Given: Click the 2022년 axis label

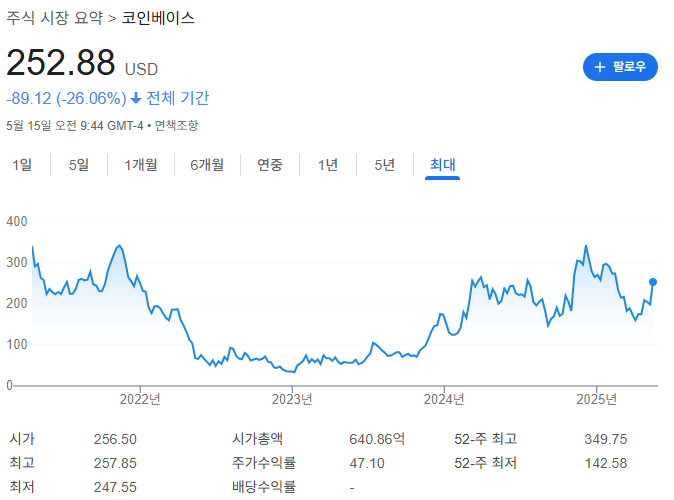Looking at the screenshot, I should coord(140,399).
